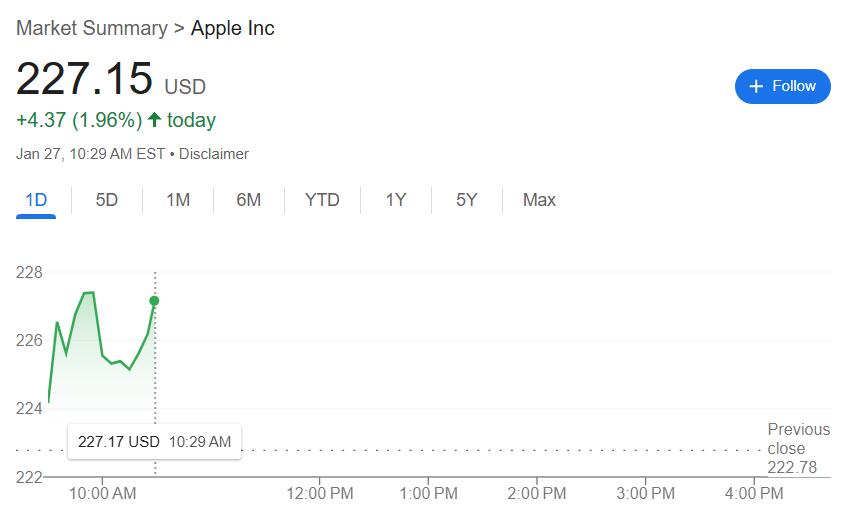Click the Apple Inc breadcrumb title
Image resolution: width=853 pixels, height=516 pixels.
click(232, 28)
